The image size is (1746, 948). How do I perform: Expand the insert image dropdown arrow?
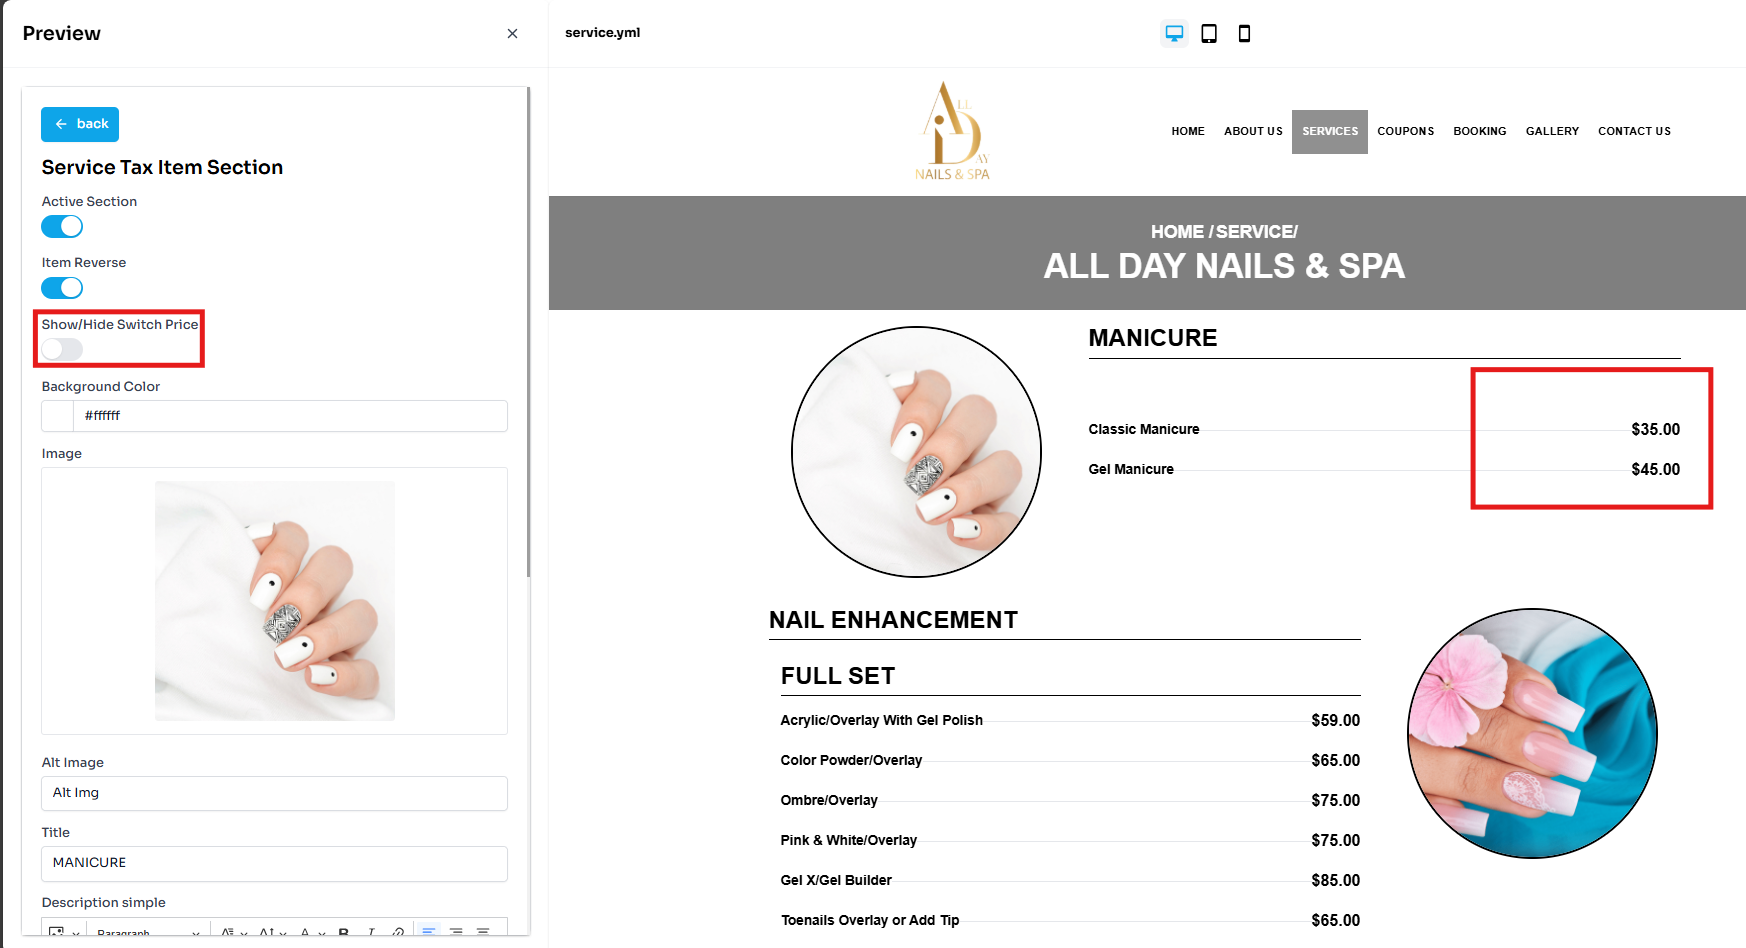76,933
